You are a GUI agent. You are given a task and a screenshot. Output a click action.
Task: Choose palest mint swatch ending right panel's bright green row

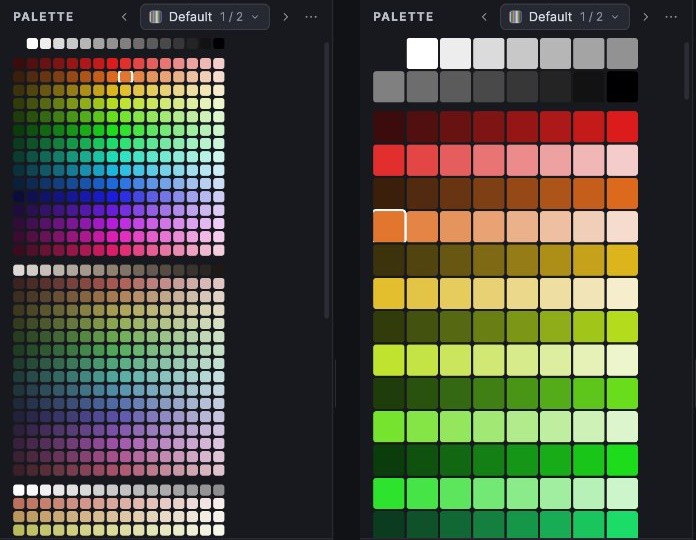point(622,493)
